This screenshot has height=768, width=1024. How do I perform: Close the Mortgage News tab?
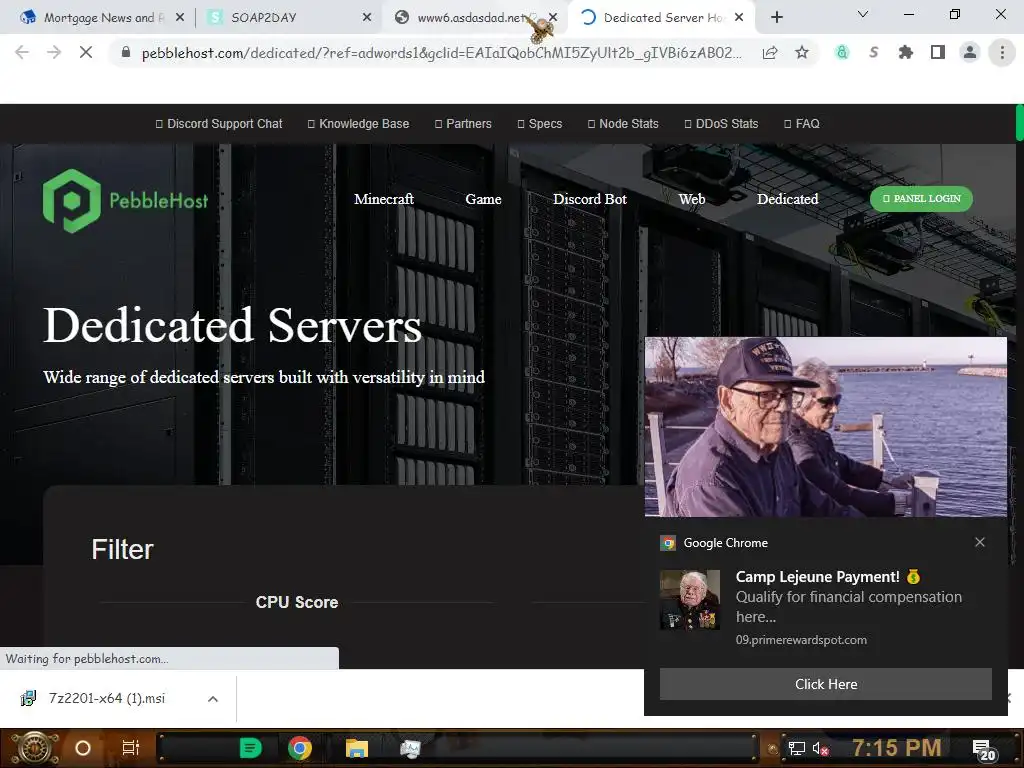[180, 18]
